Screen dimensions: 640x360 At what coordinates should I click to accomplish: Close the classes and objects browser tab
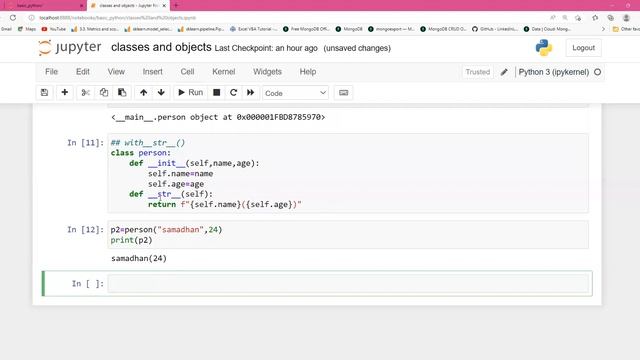(x=164, y=6)
